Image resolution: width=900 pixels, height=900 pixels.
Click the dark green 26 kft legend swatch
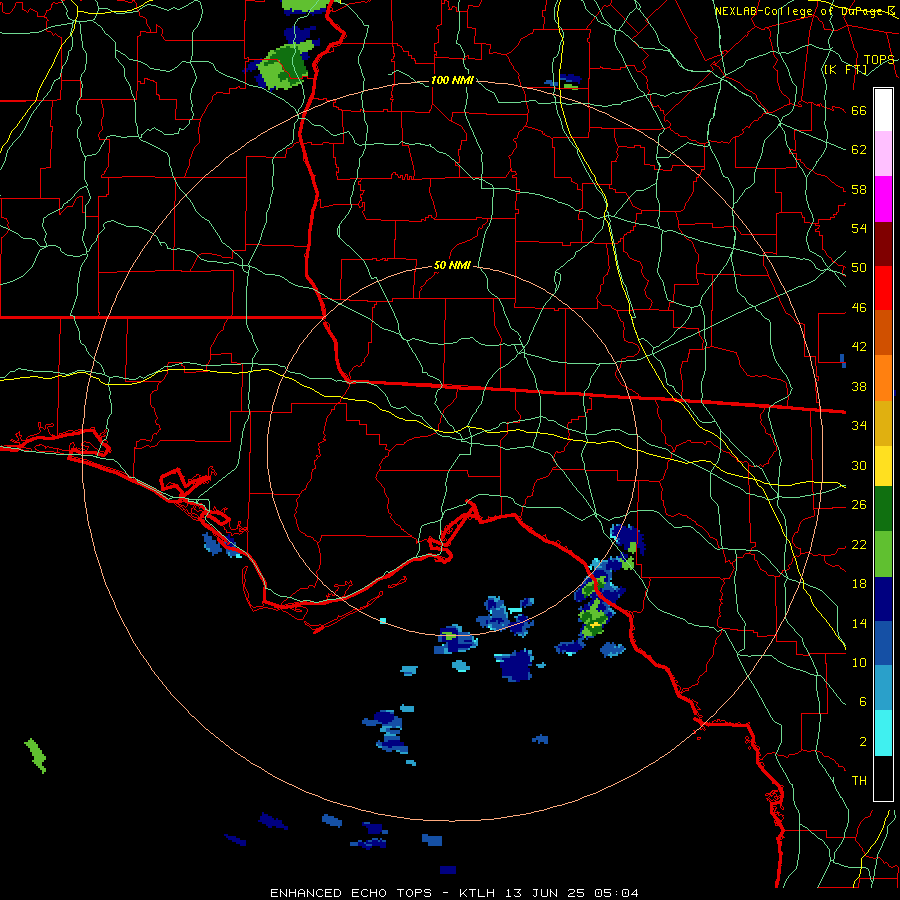pos(883,509)
